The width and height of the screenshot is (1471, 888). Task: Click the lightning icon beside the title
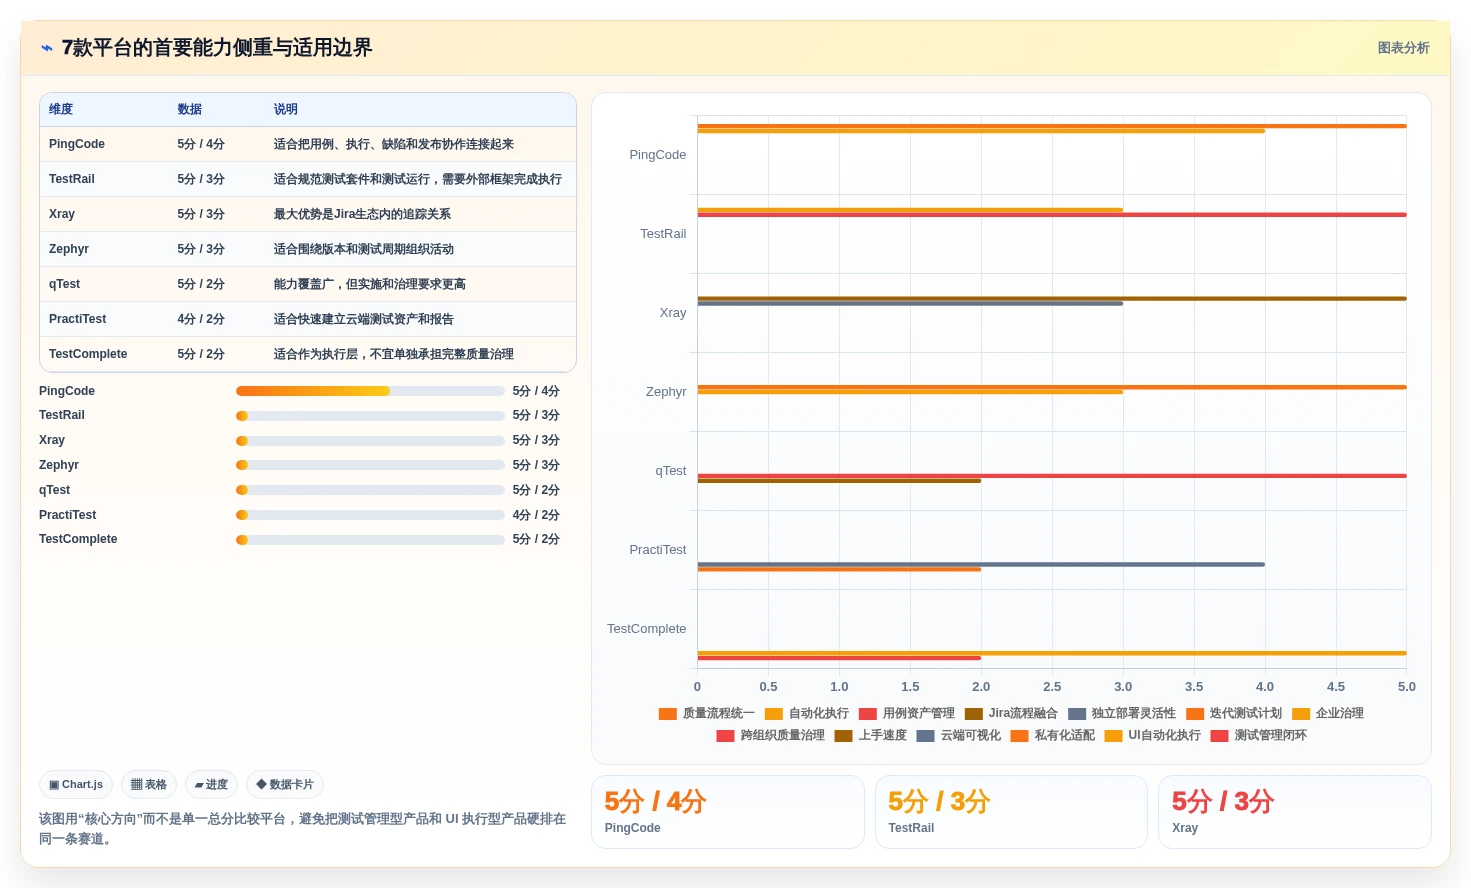click(46, 48)
